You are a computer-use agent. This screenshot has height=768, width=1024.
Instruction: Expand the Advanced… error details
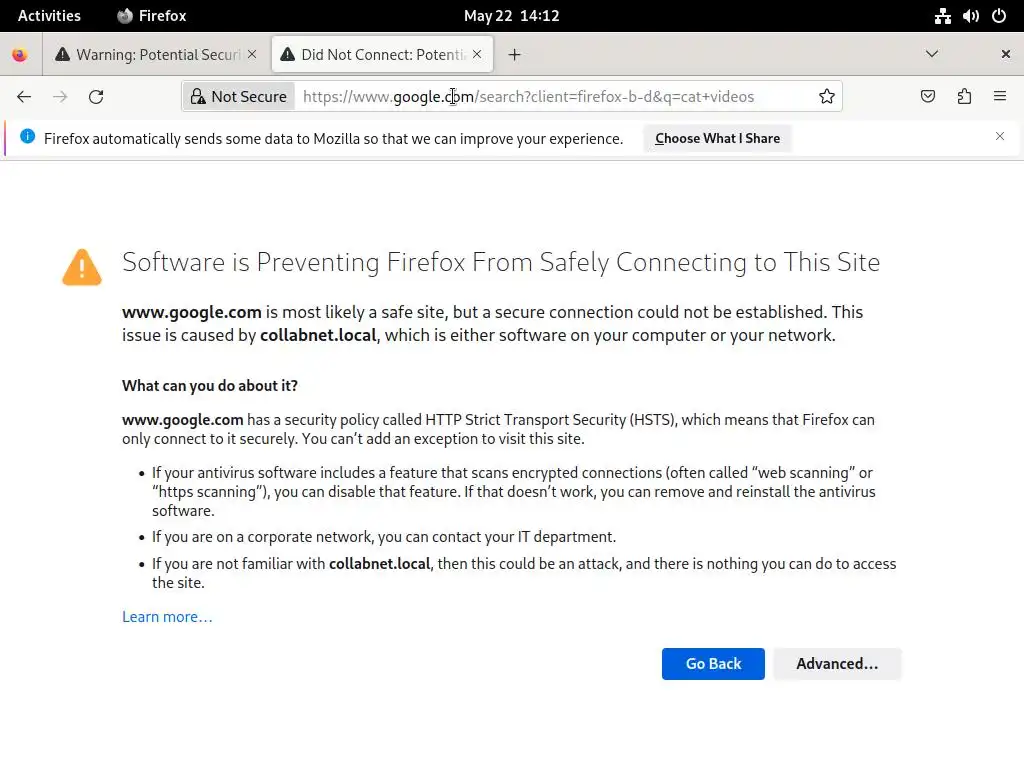tap(837, 664)
